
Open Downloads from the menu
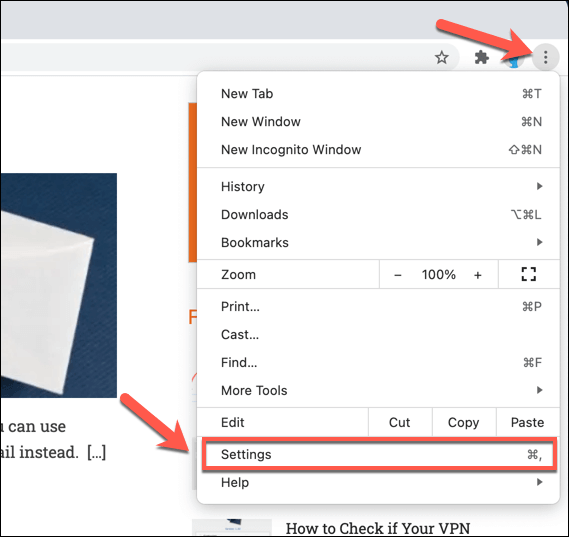point(378,214)
